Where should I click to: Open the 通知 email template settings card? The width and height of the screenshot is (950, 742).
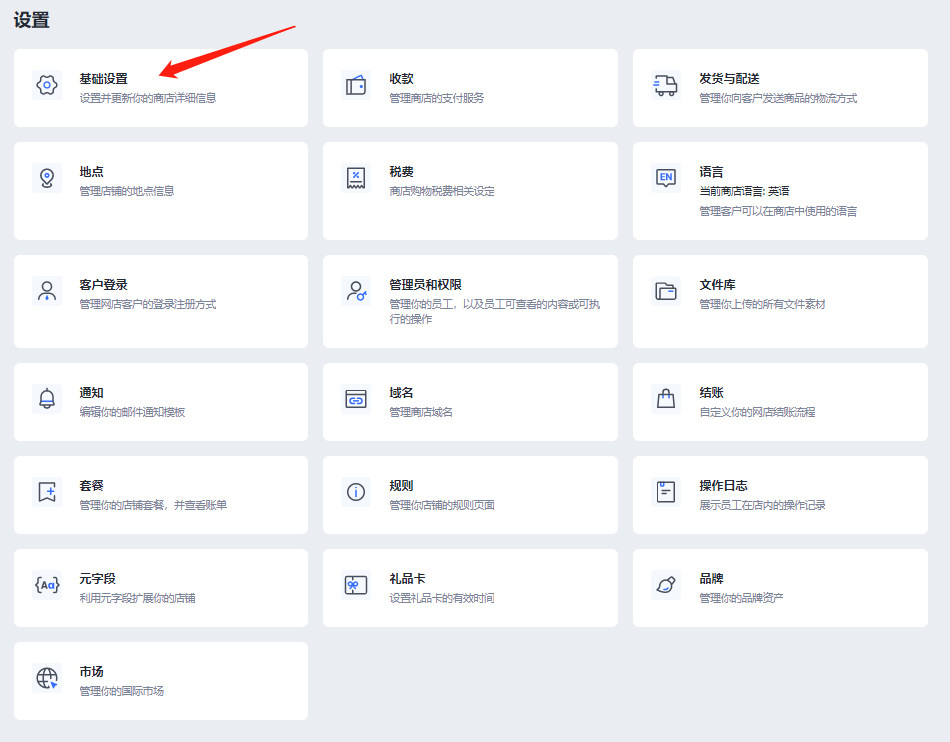(160, 402)
